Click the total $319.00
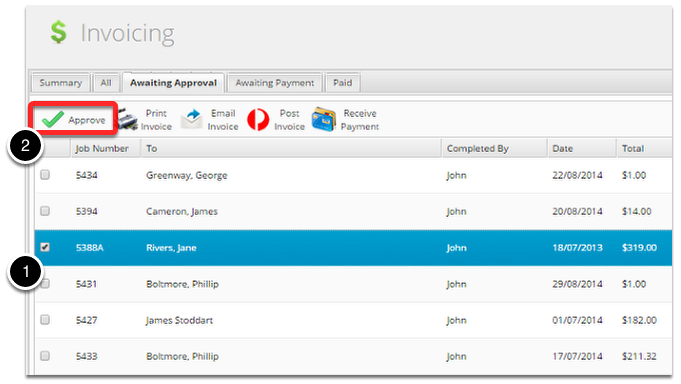681x384 pixels. coord(639,248)
